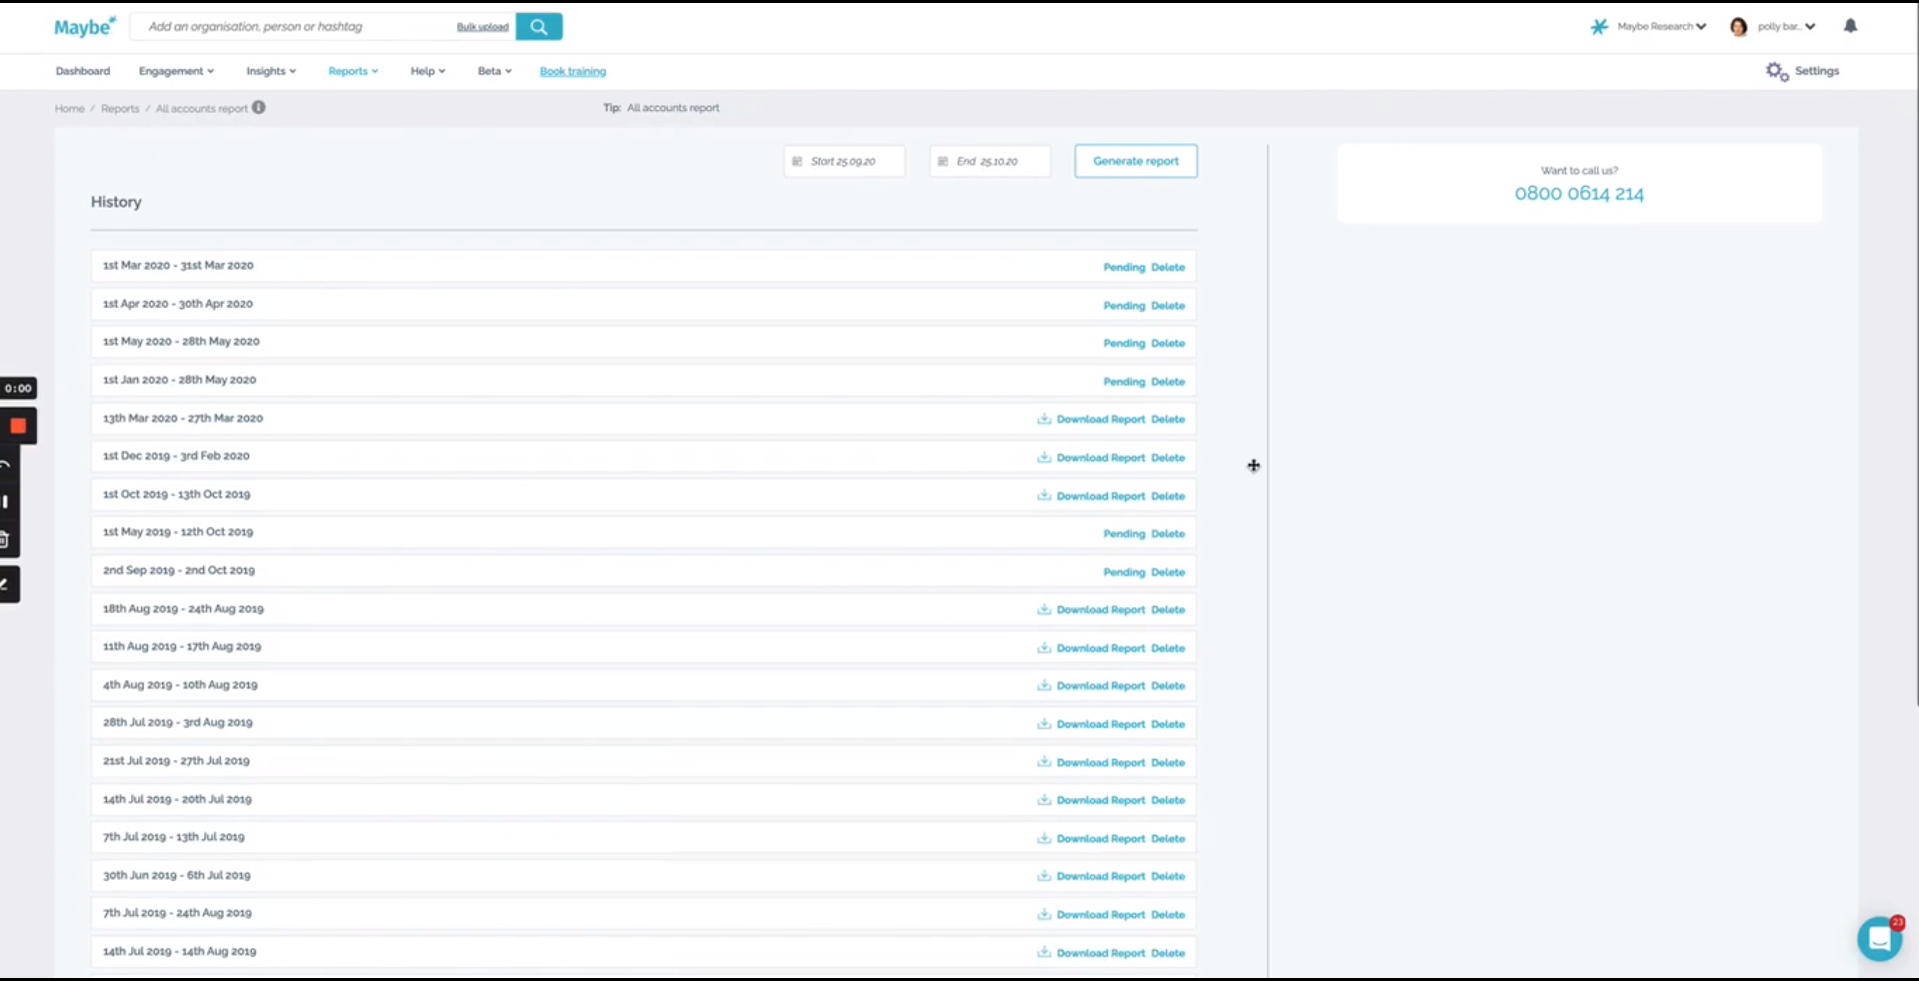Expand the Reports menu
Viewport: 1919px width, 981px height.
tap(353, 71)
